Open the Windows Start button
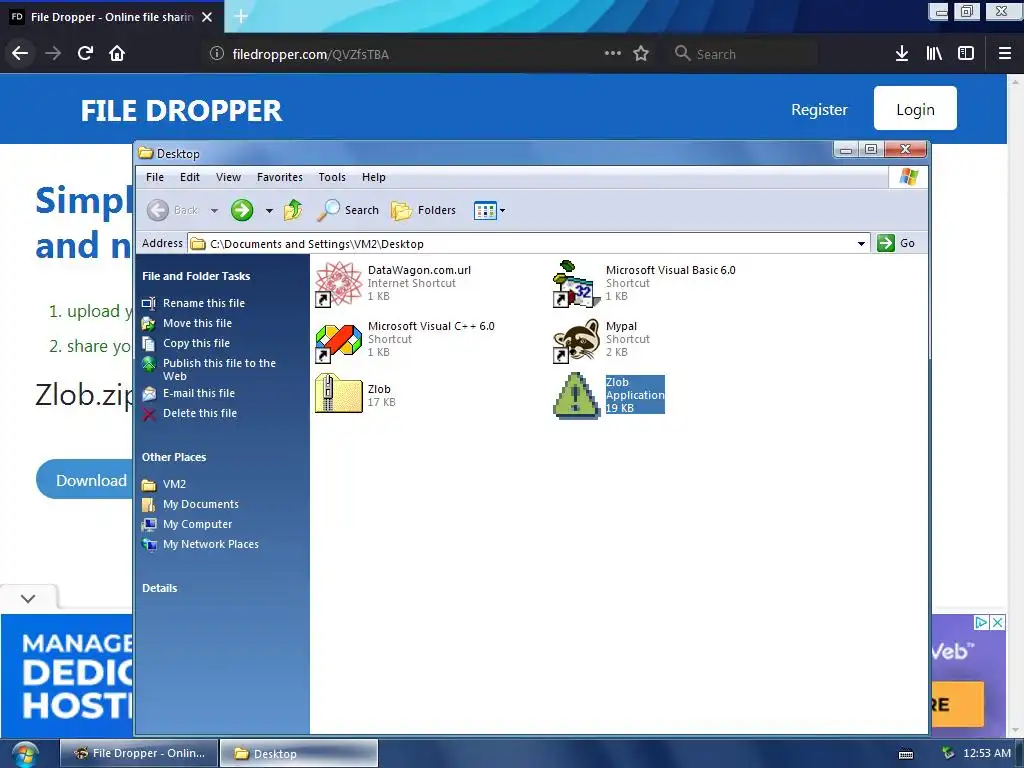 (24, 754)
